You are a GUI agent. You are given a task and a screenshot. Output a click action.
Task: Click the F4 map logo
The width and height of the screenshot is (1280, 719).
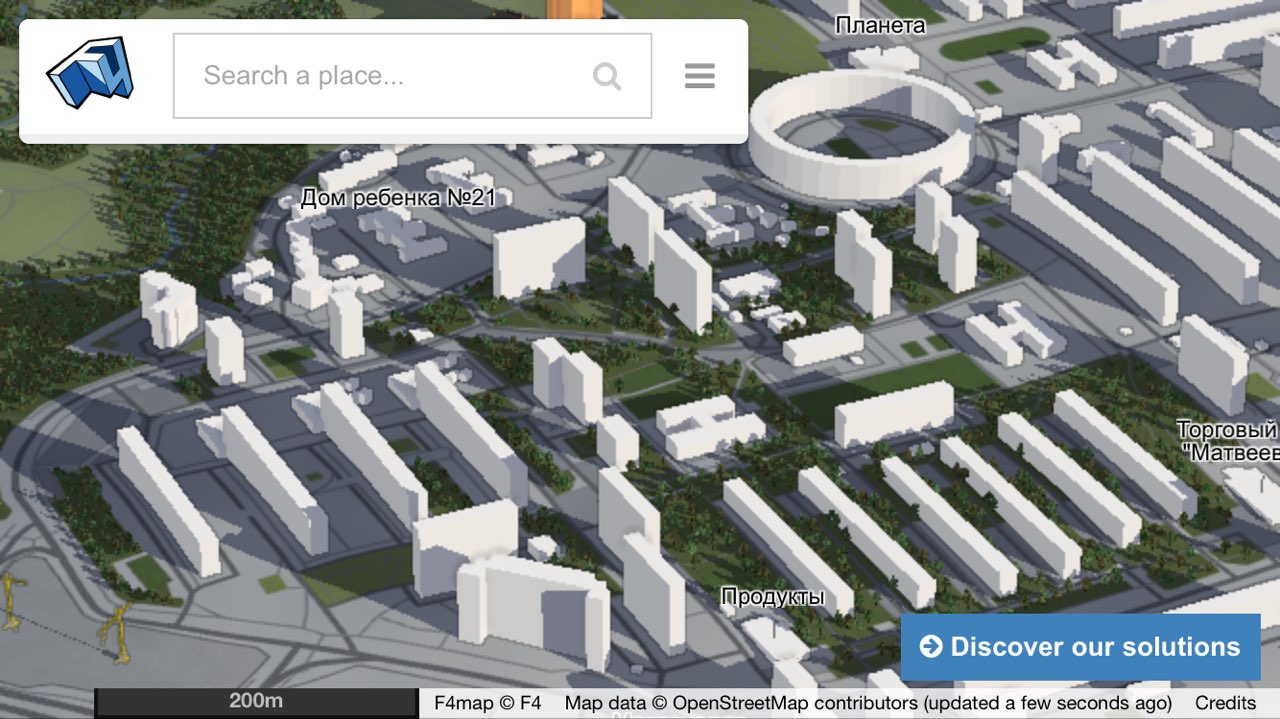(89, 73)
